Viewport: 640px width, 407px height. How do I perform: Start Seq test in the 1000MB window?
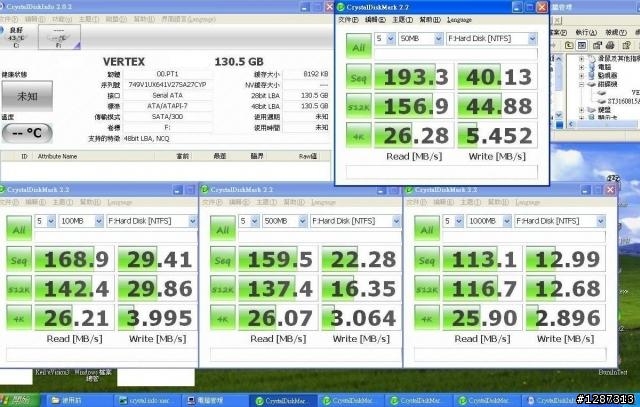(427, 259)
